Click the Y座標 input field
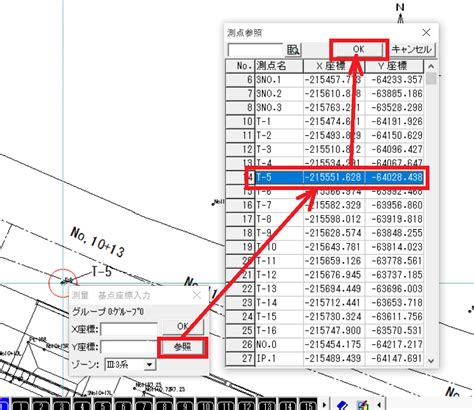Viewport: 474px width, 410px height. pos(129,347)
